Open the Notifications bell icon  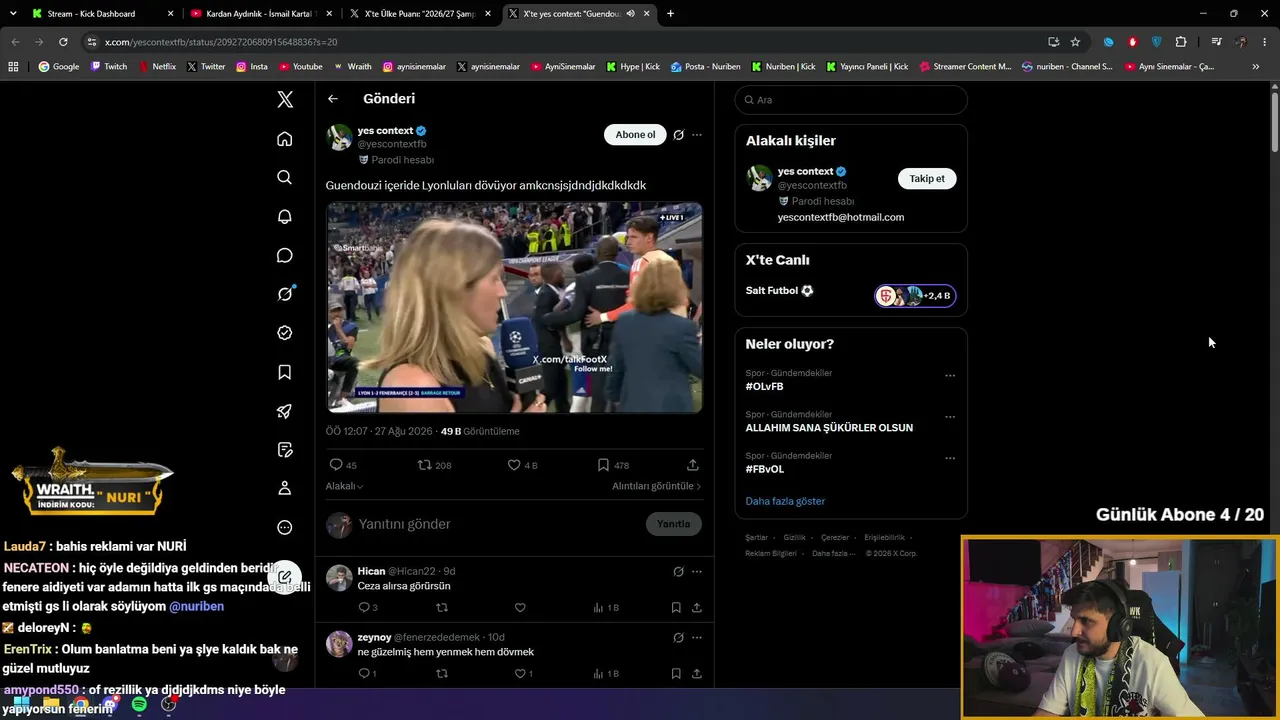click(x=285, y=216)
